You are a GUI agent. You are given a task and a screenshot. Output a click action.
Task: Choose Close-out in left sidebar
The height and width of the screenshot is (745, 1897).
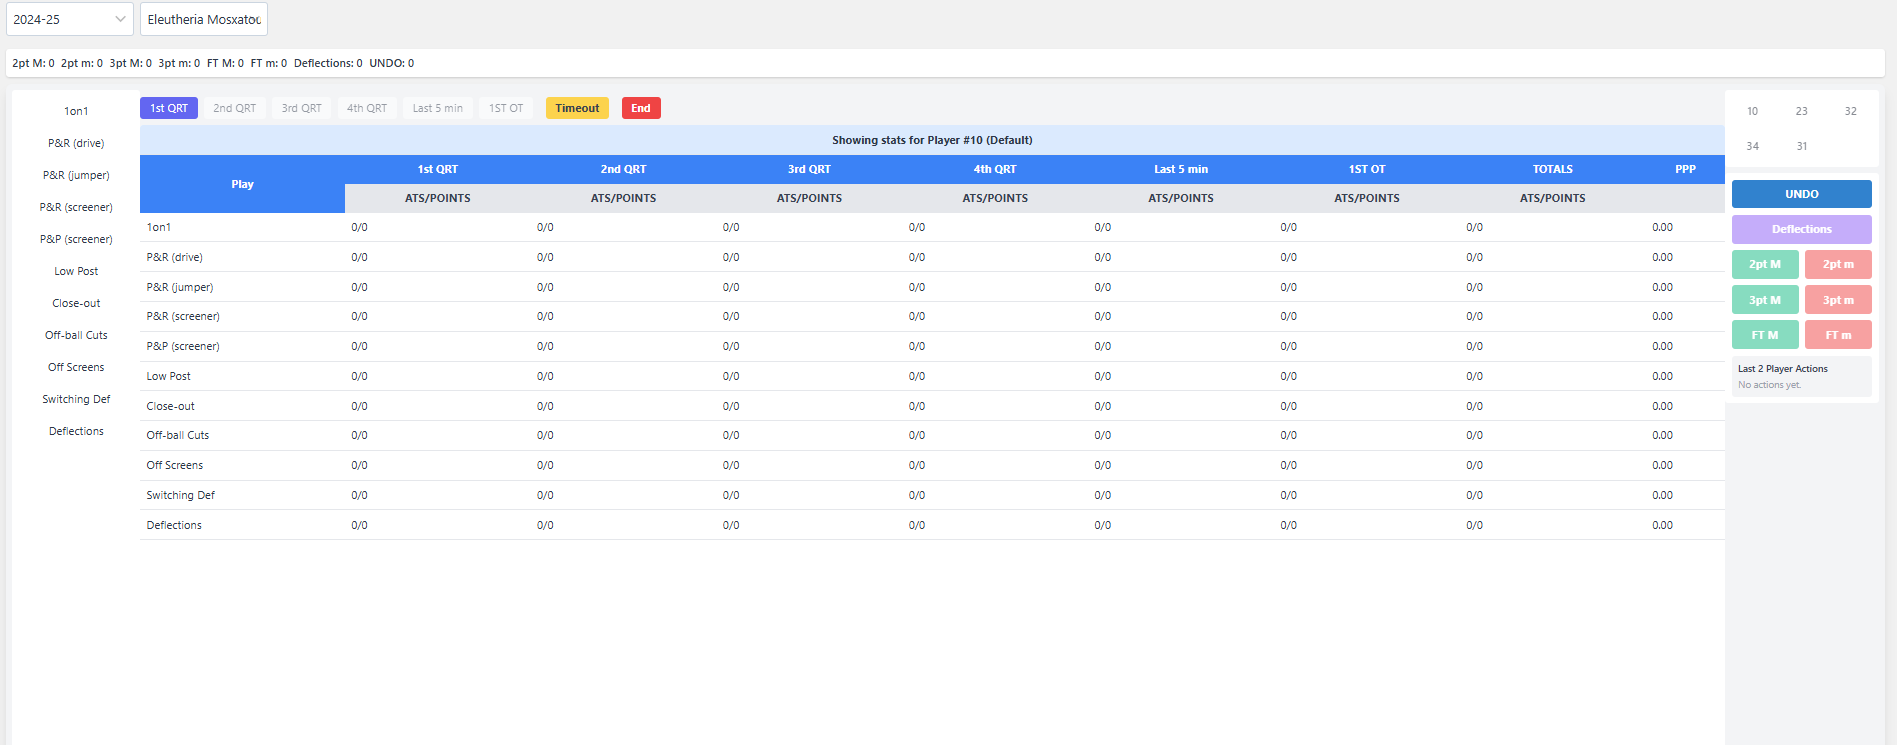(76, 303)
